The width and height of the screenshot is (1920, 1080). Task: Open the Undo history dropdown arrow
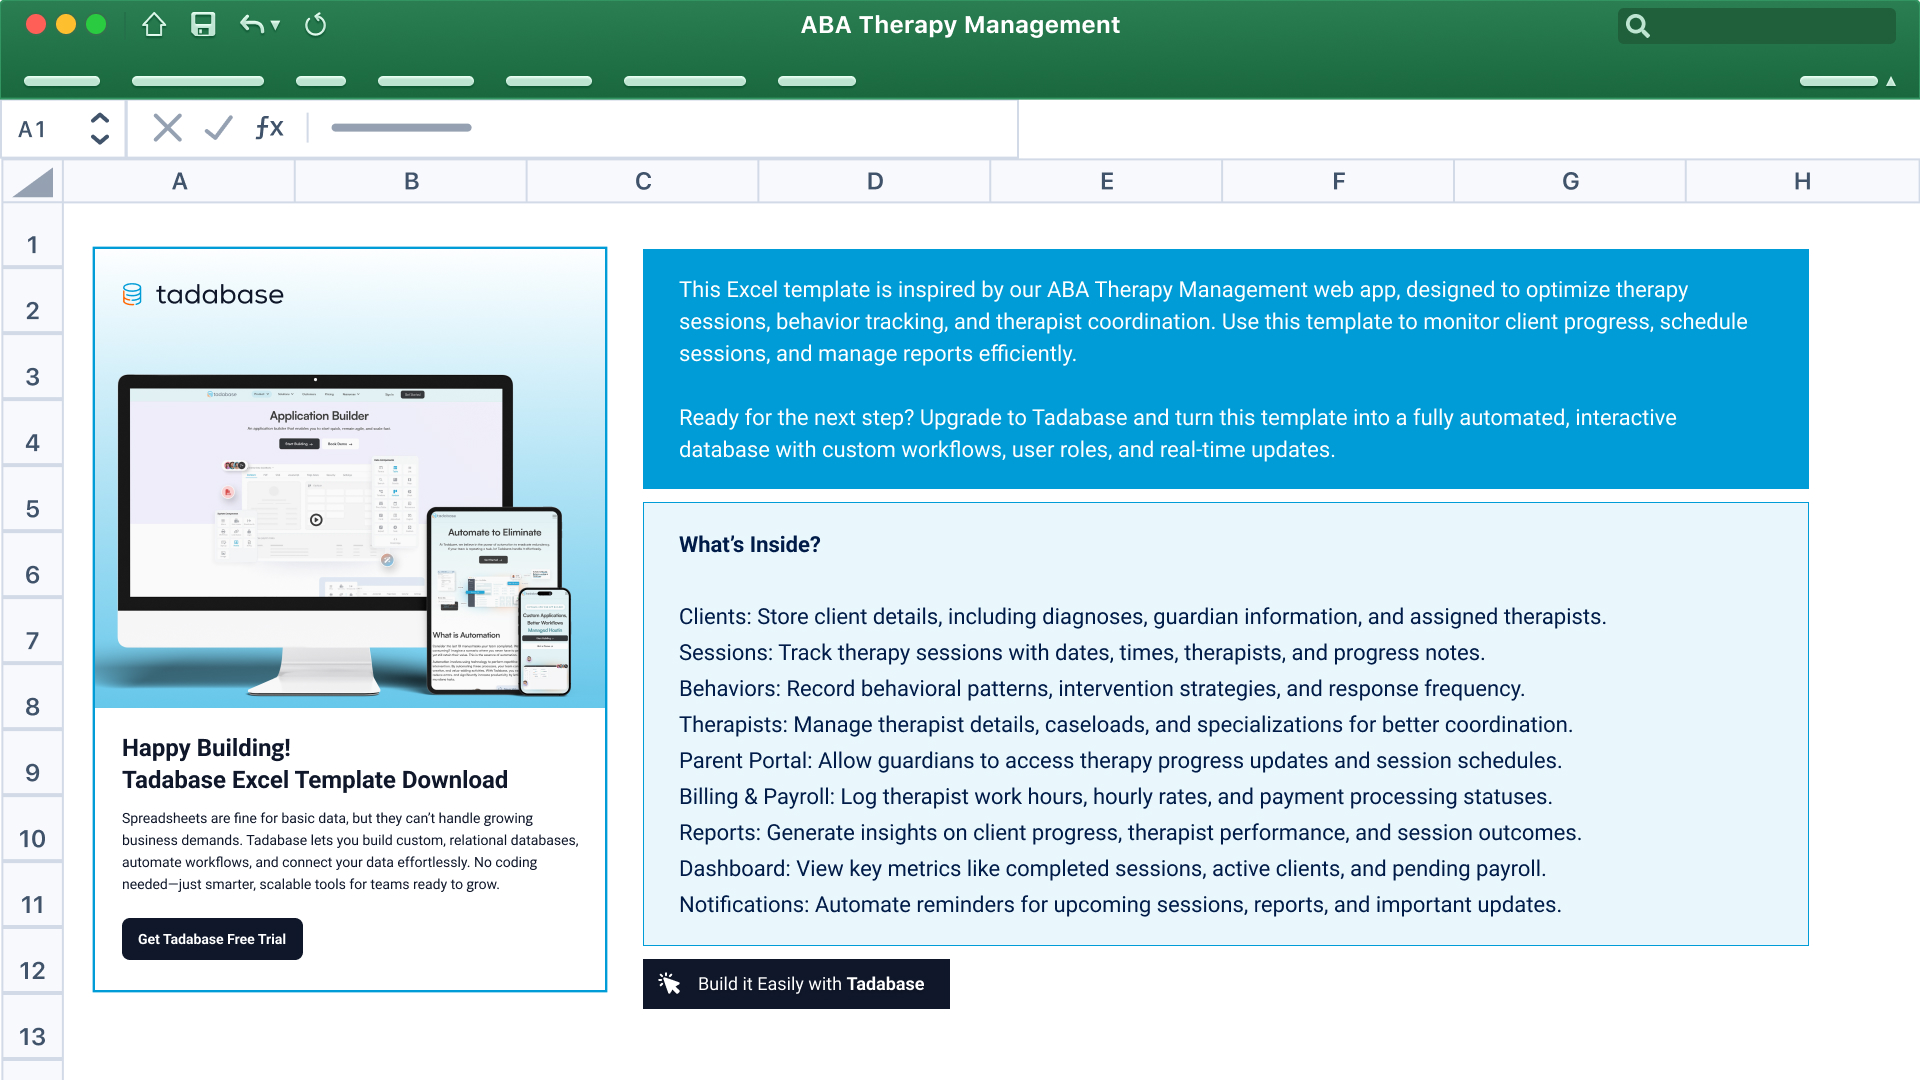(x=276, y=25)
